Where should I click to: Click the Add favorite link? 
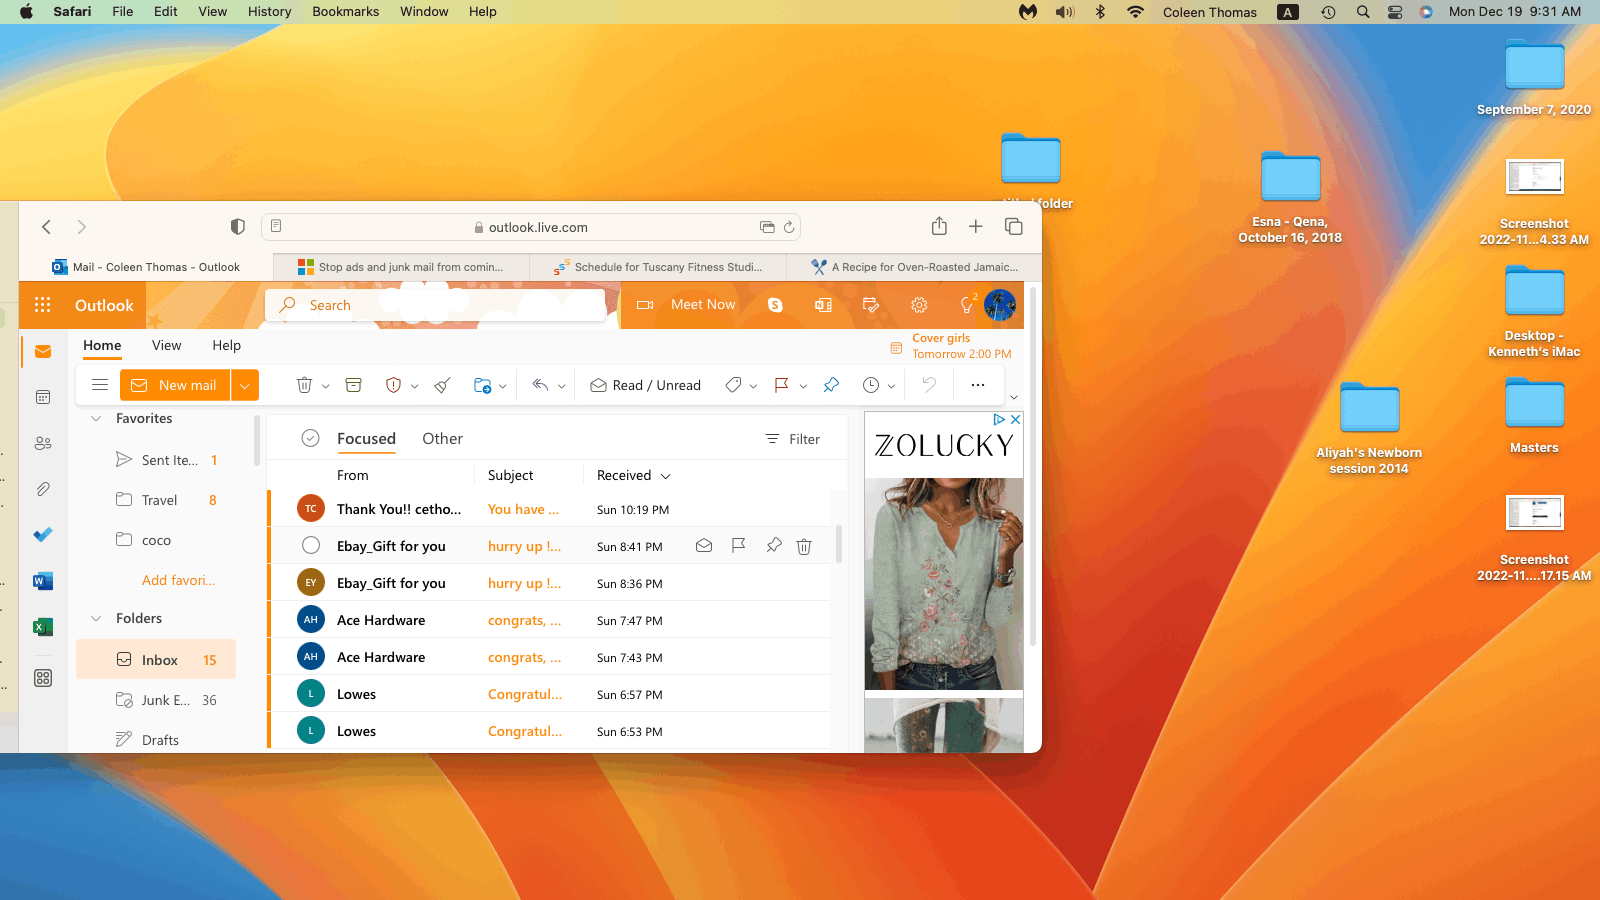pos(178,580)
